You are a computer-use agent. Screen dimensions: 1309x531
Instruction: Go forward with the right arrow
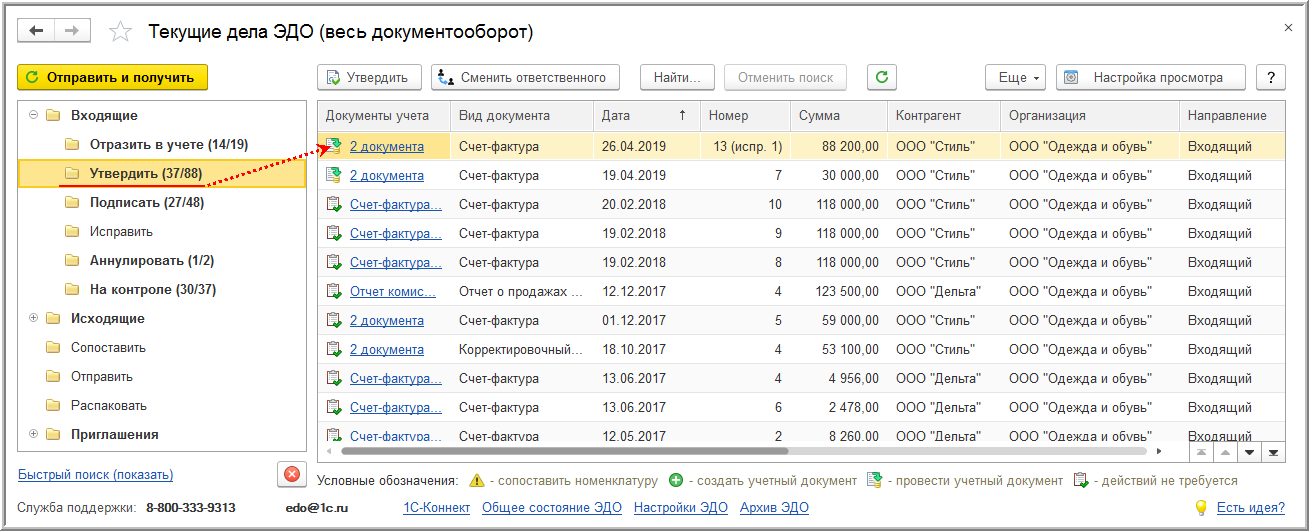click(72, 31)
